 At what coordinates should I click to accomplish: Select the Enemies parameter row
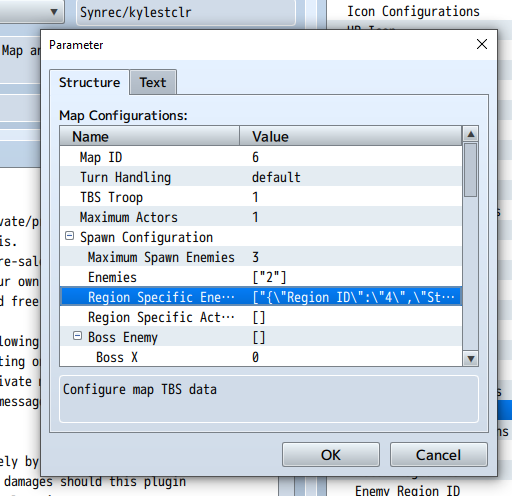(x=261, y=277)
